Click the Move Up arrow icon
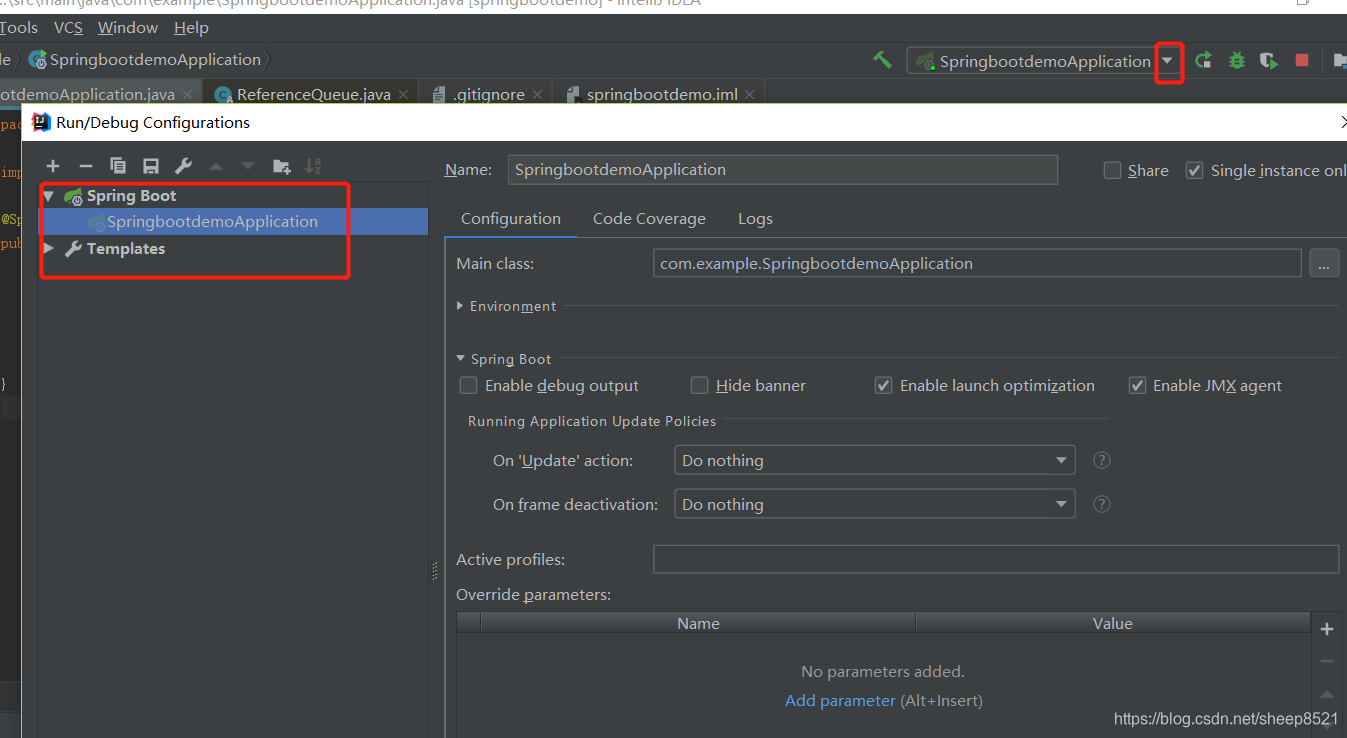Screen dimensions: 1347x738 tap(216, 166)
